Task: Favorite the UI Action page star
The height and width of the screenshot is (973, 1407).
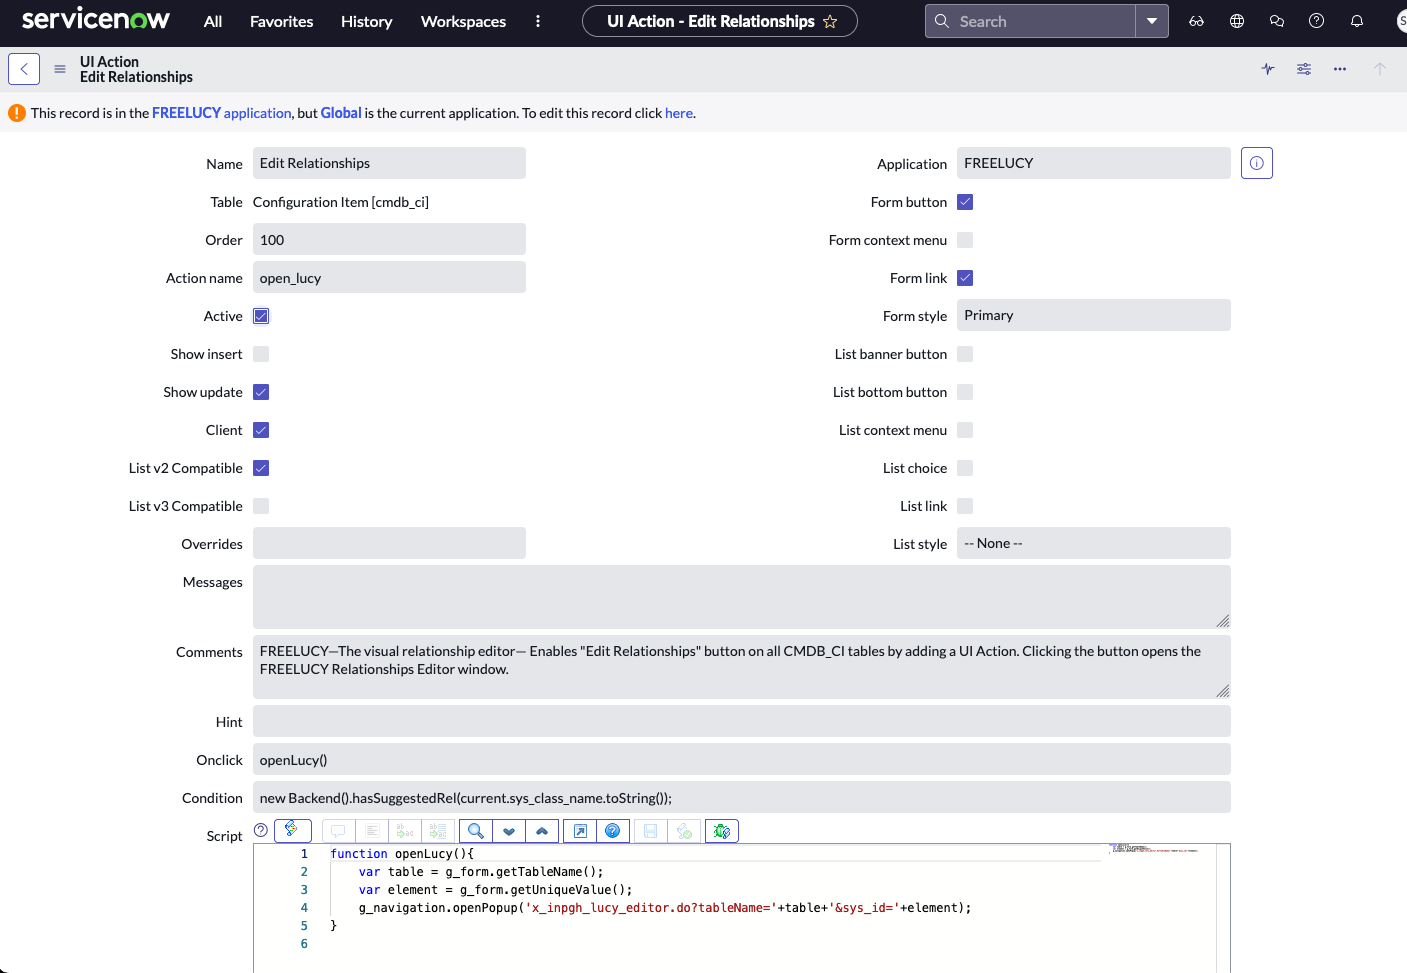Action: point(830,22)
